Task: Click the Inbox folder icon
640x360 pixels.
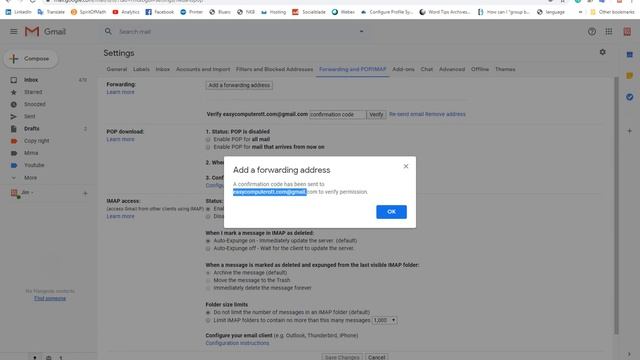Action: [13, 80]
